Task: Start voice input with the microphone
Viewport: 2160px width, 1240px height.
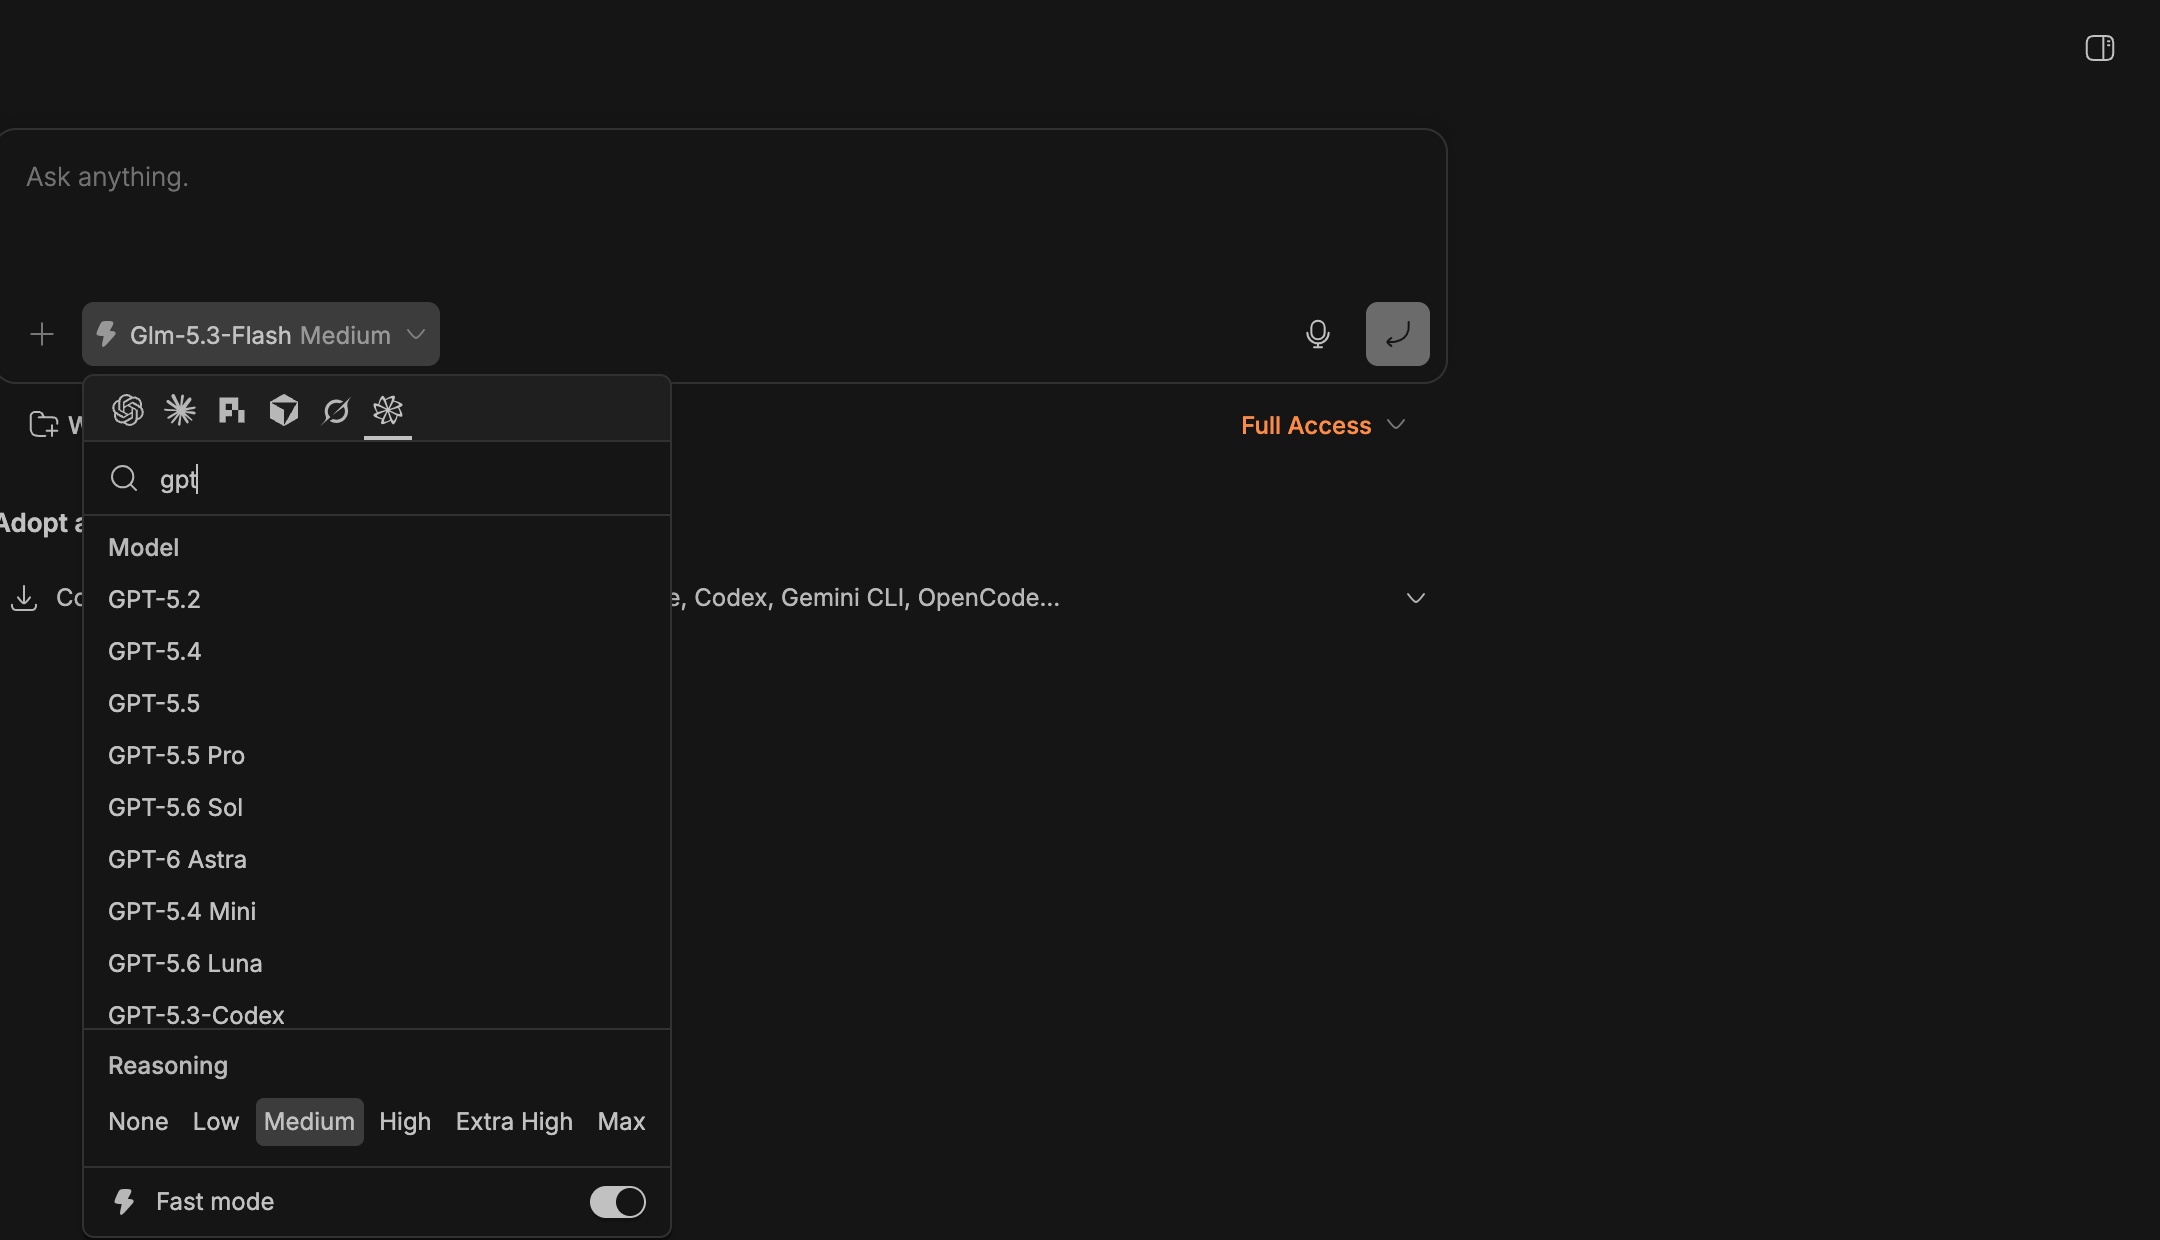Action: [1318, 334]
